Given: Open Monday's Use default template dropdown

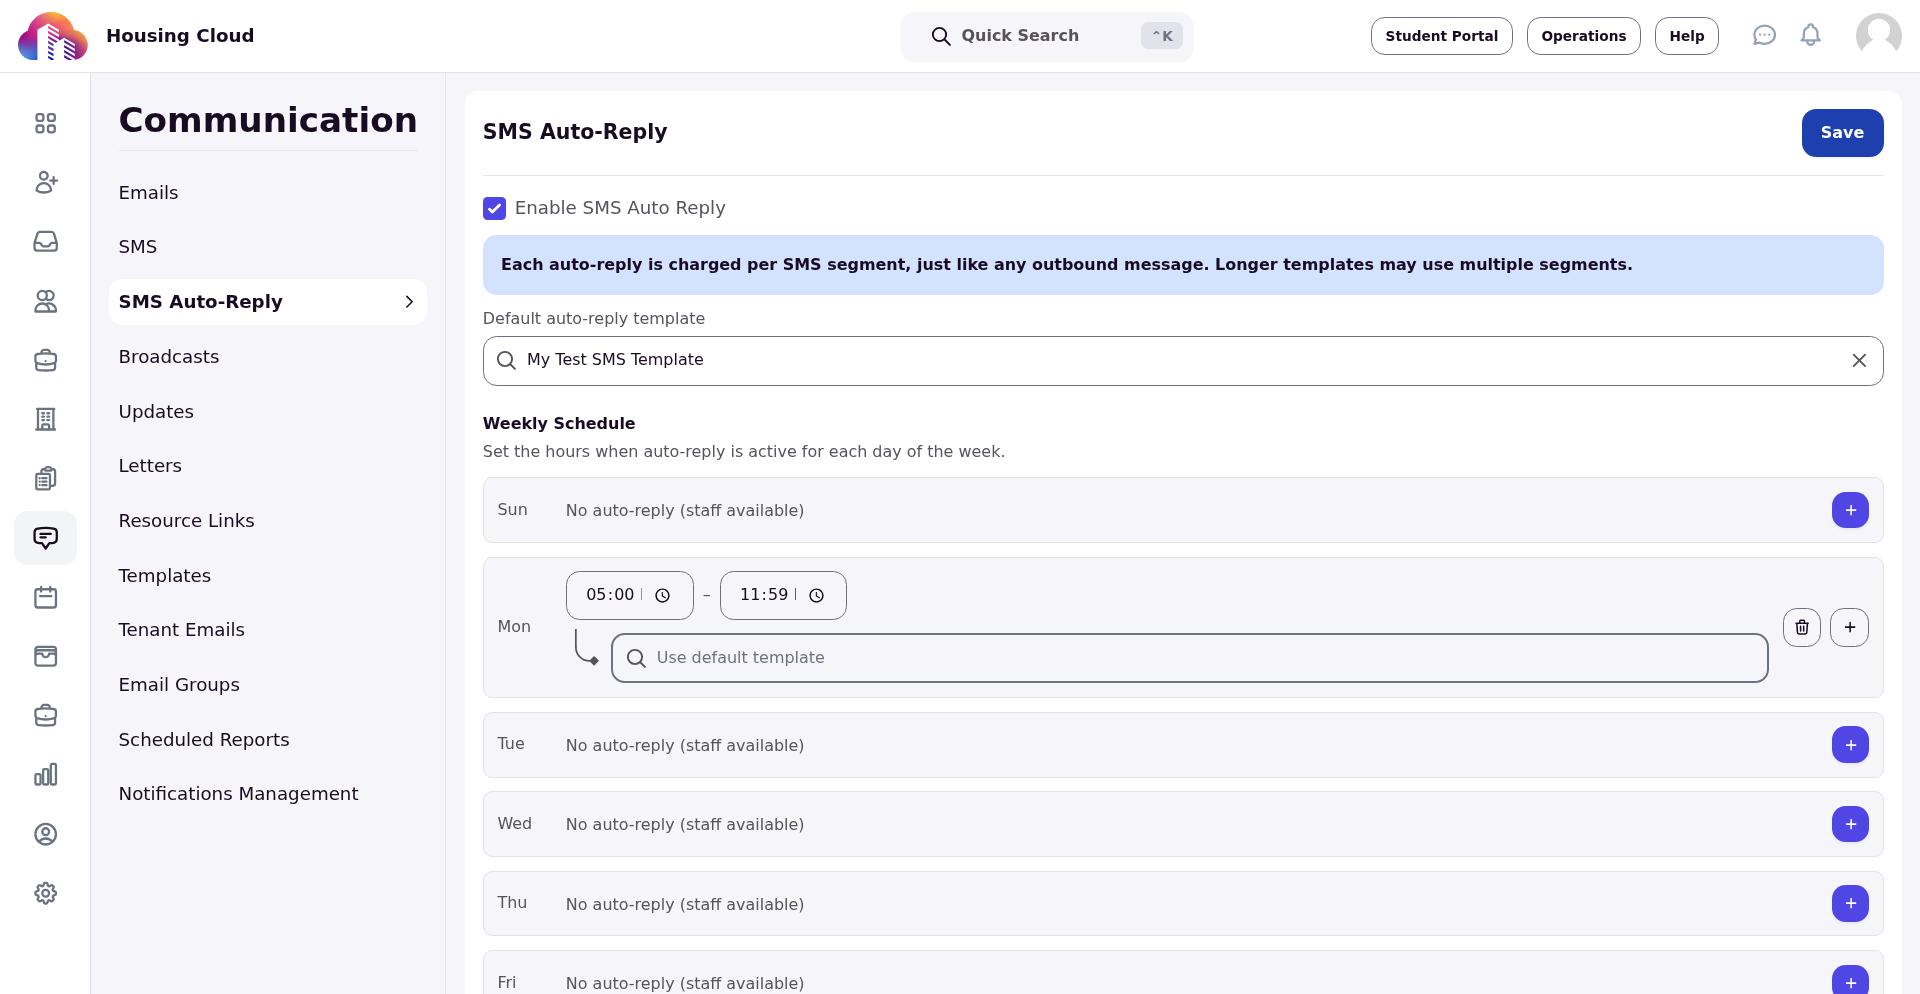Looking at the screenshot, I should [1190, 658].
